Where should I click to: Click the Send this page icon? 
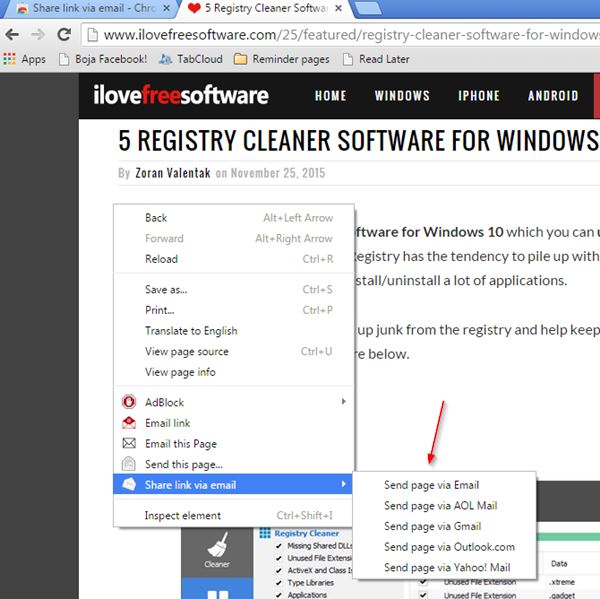coord(129,464)
